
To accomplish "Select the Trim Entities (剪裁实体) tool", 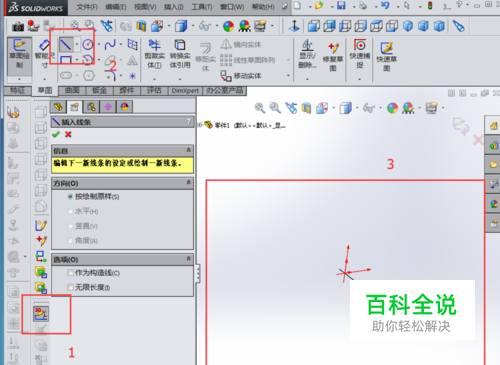I will click(x=154, y=54).
